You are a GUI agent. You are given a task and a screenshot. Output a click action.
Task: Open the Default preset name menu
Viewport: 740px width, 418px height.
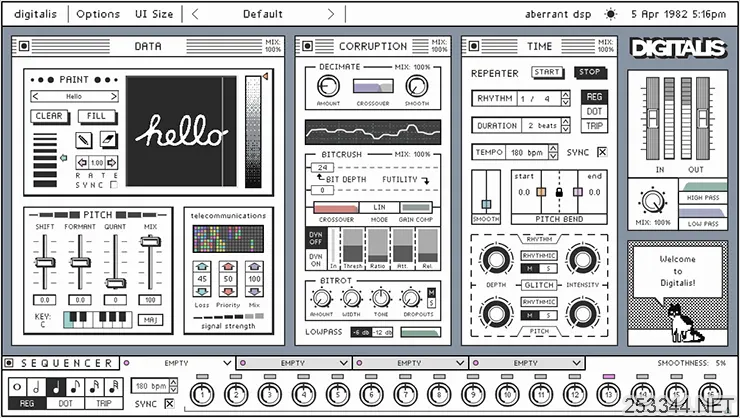pos(263,14)
